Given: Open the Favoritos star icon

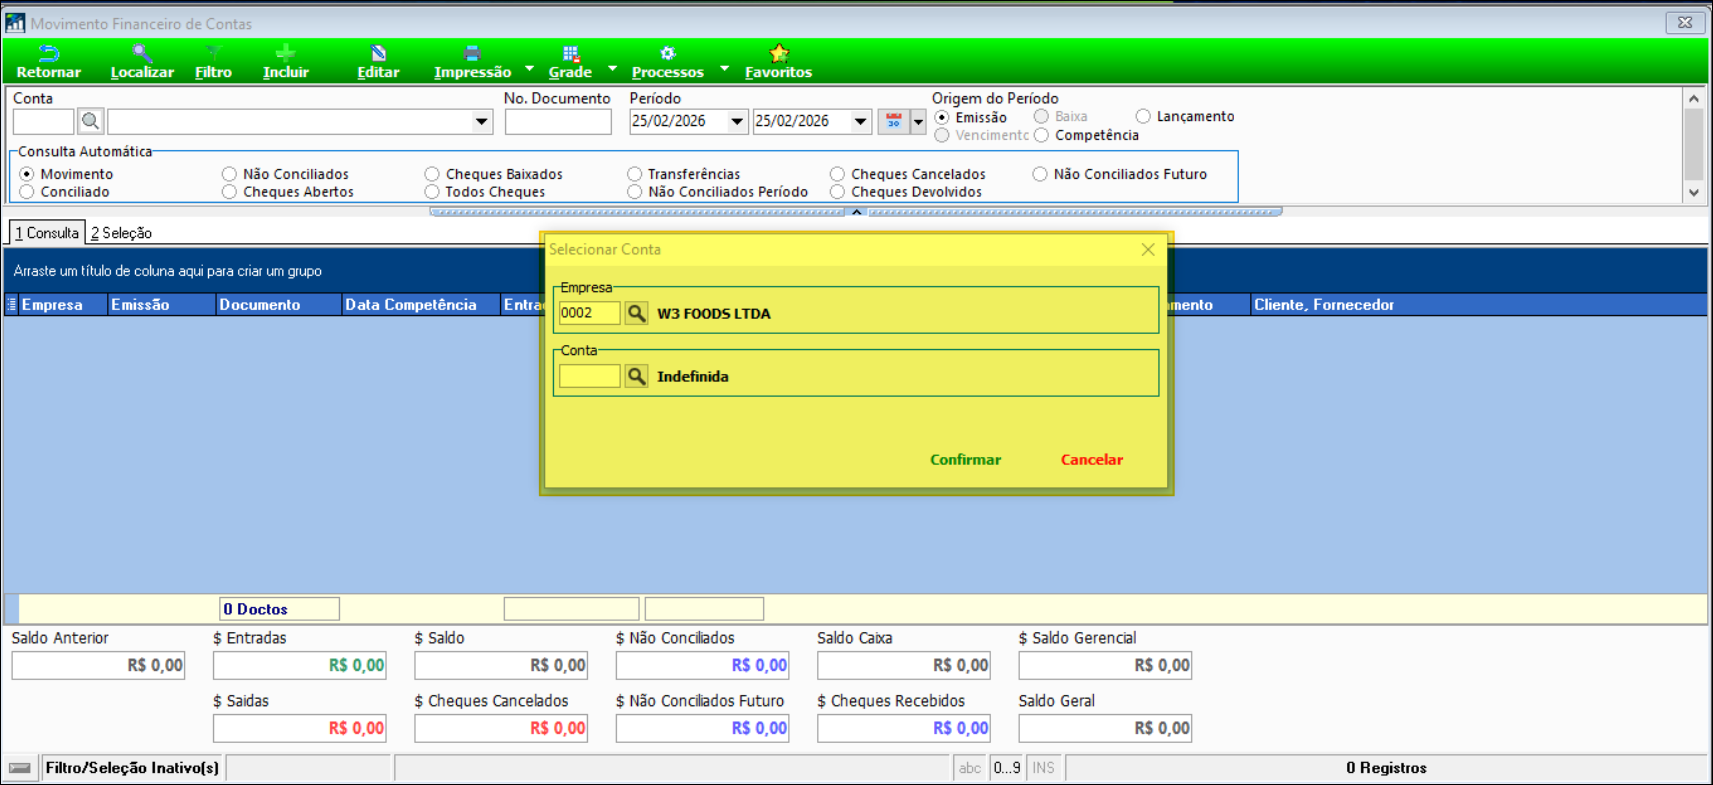Looking at the screenshot, I should (778, 54).
